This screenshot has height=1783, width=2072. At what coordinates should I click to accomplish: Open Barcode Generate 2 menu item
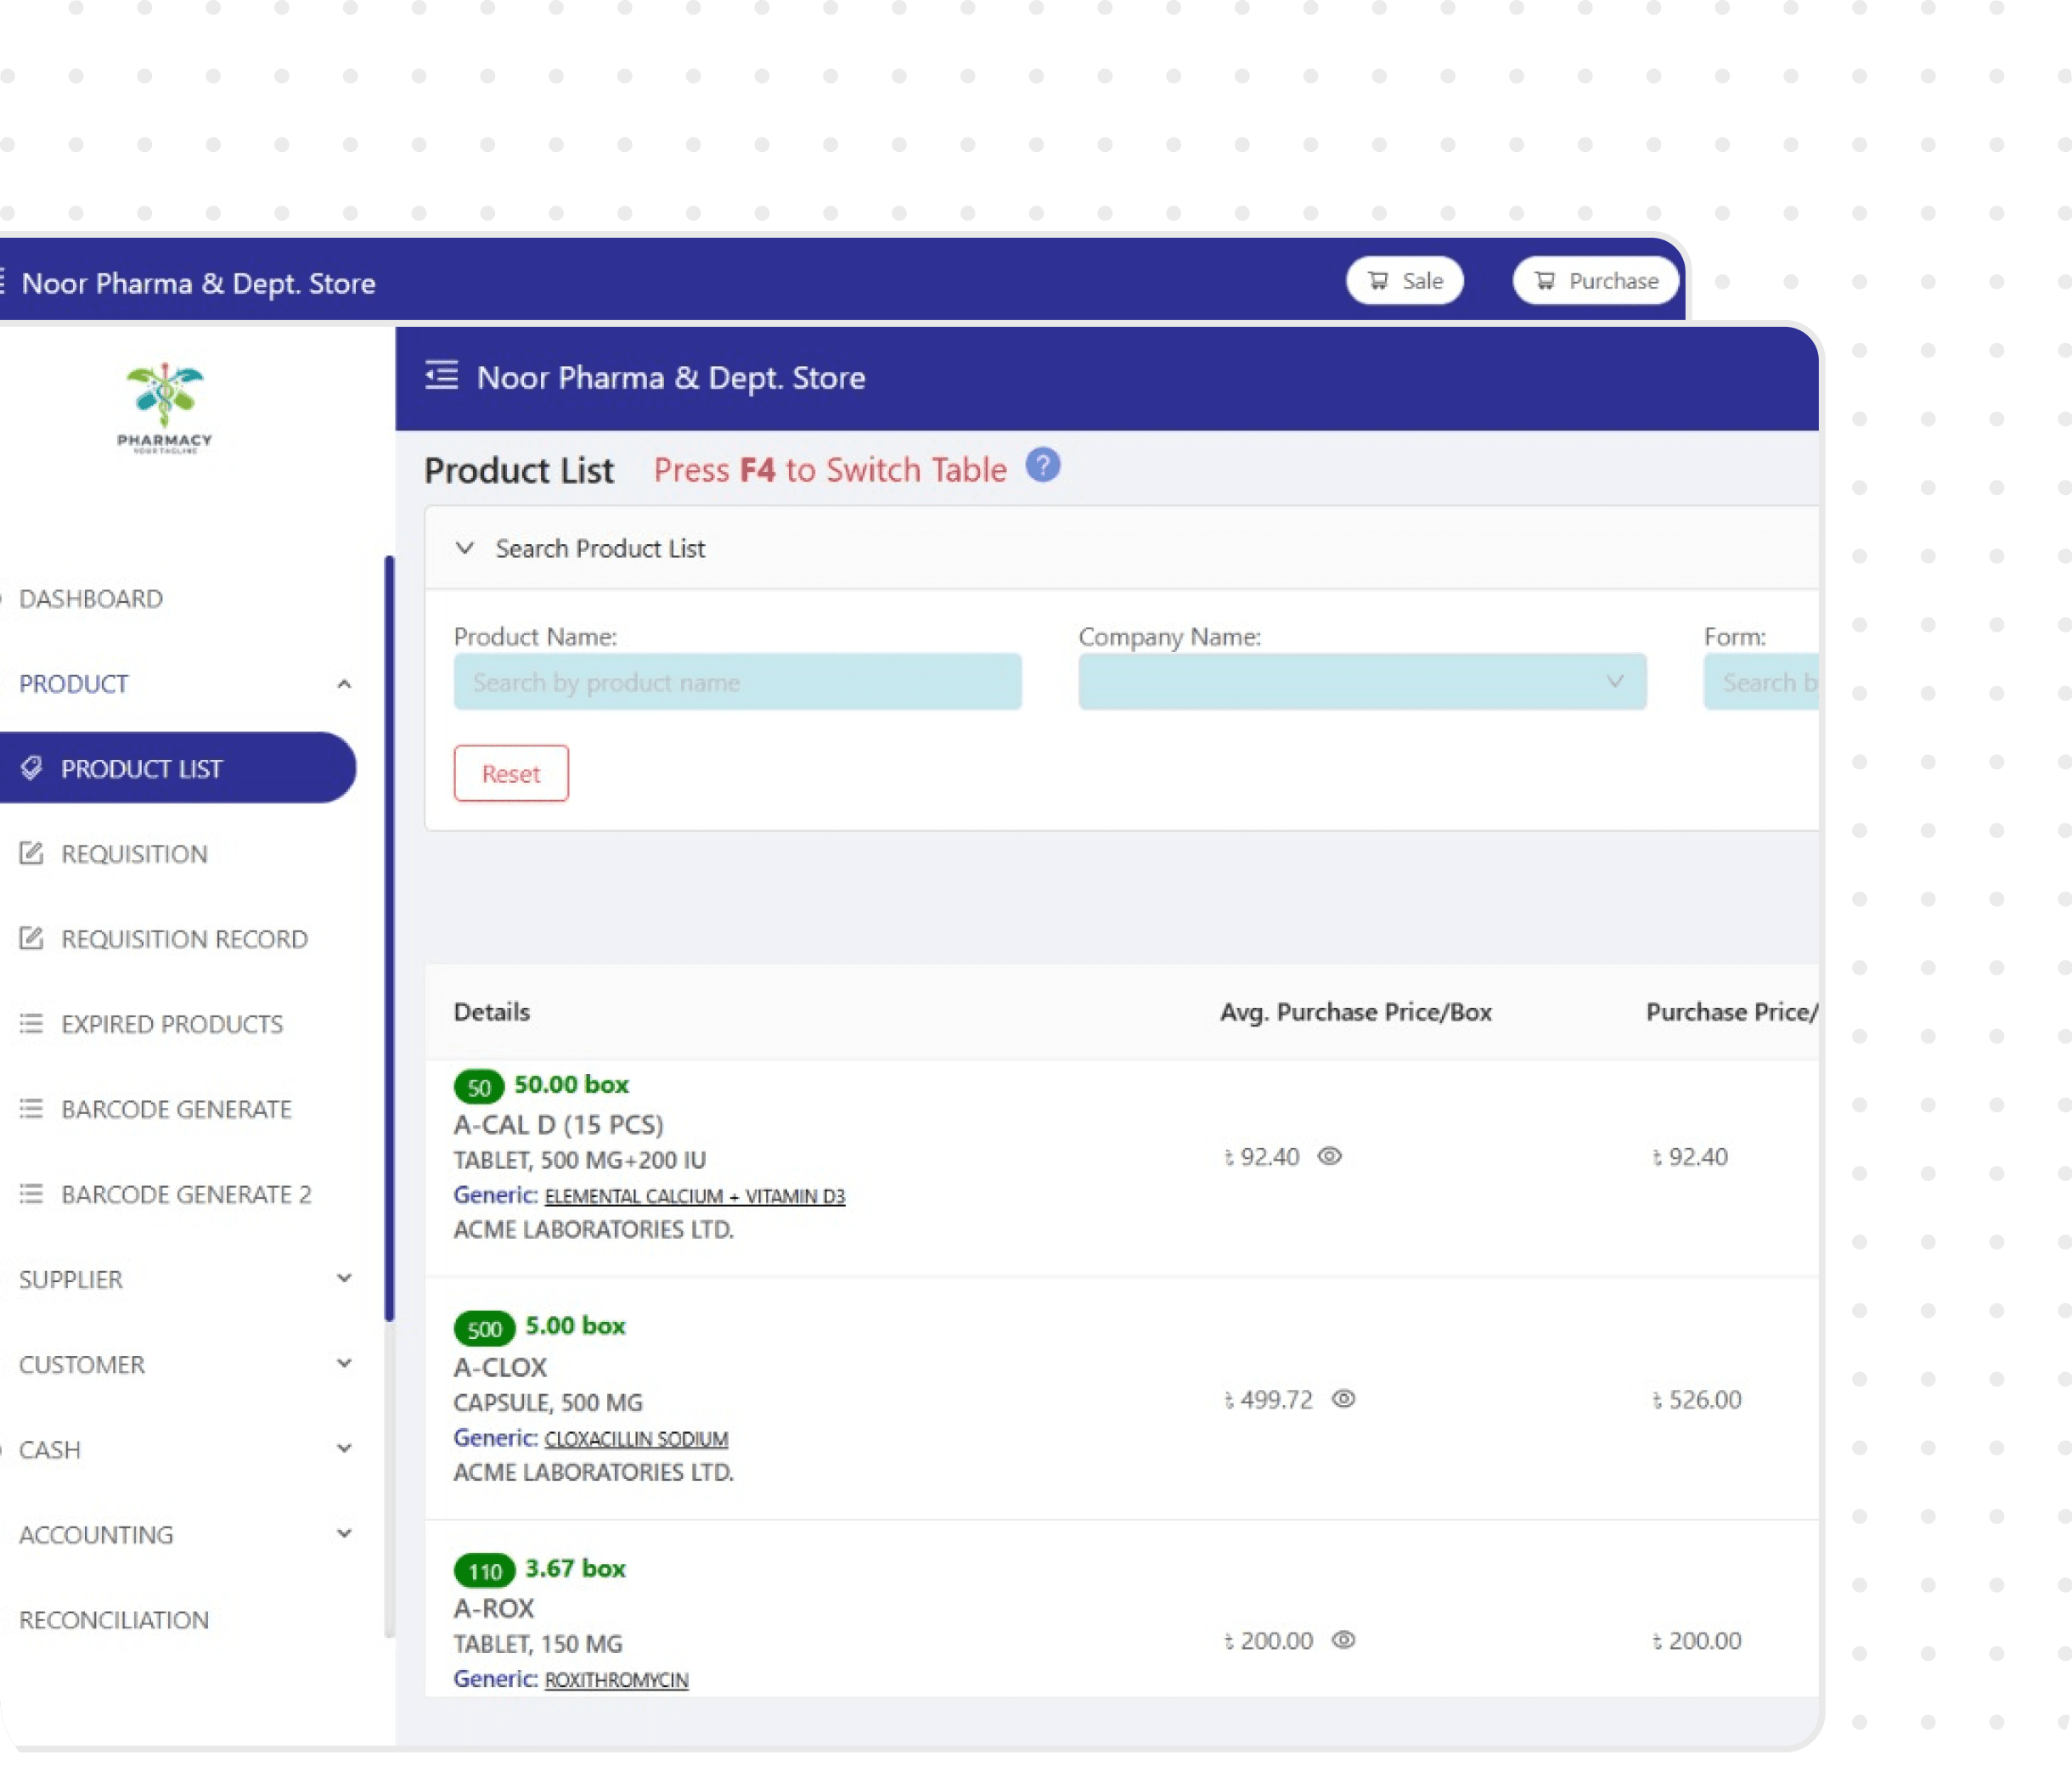click(186, 1194)
